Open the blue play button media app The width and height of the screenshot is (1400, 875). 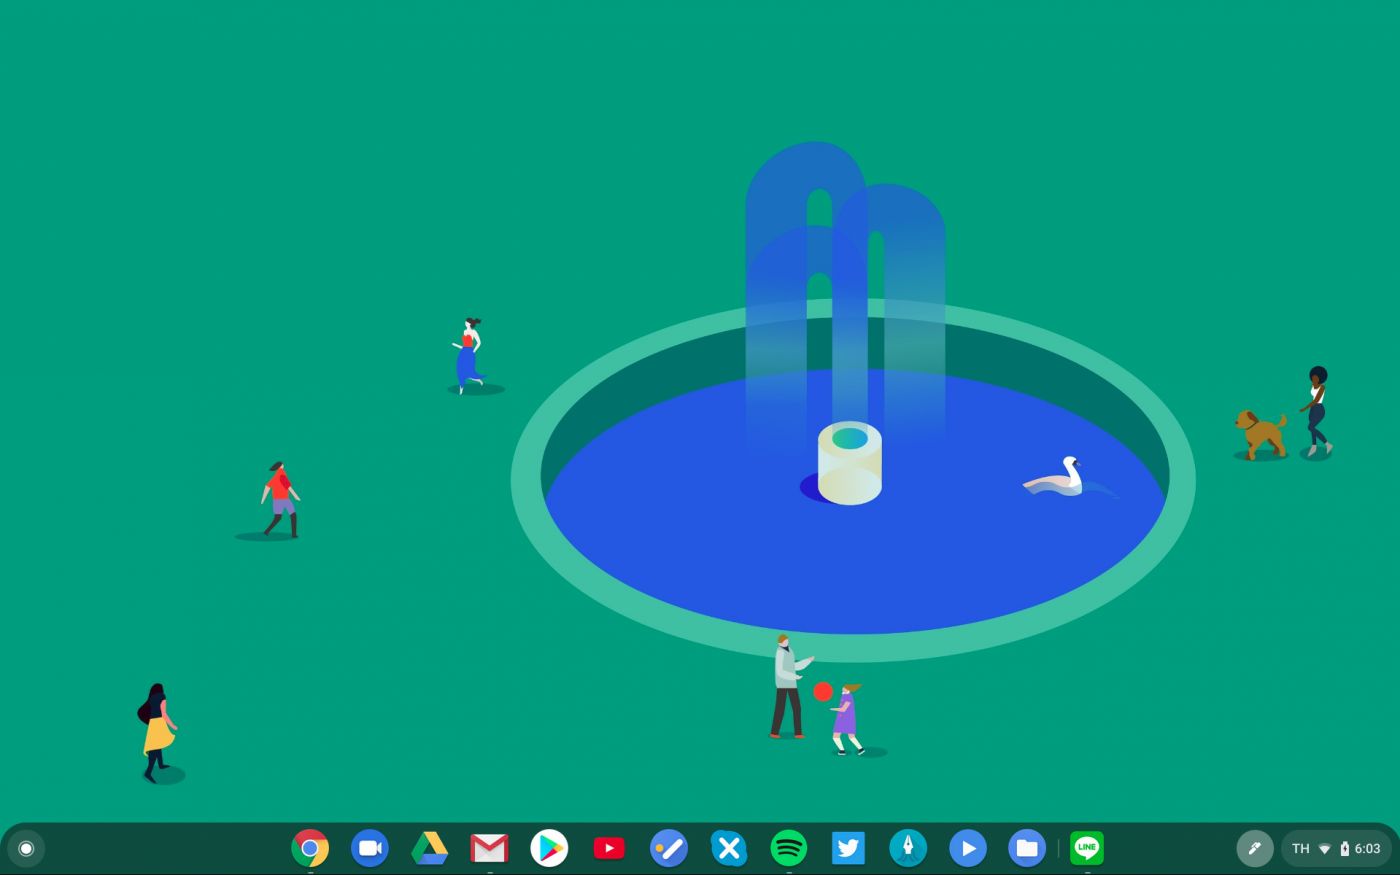967,848
